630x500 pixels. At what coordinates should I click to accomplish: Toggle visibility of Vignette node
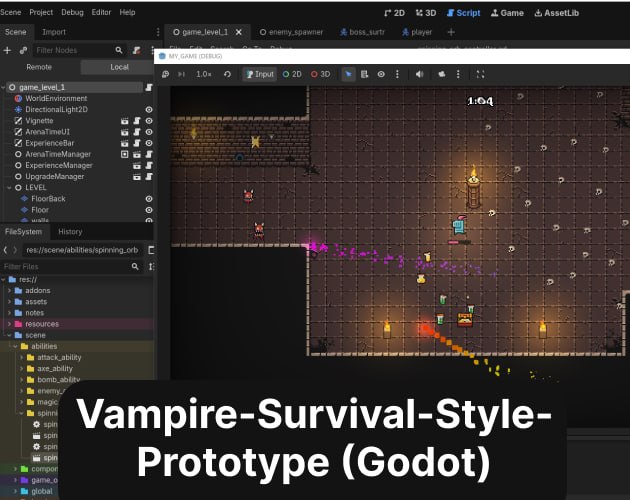pyautogui.click(x=149, y=121)
